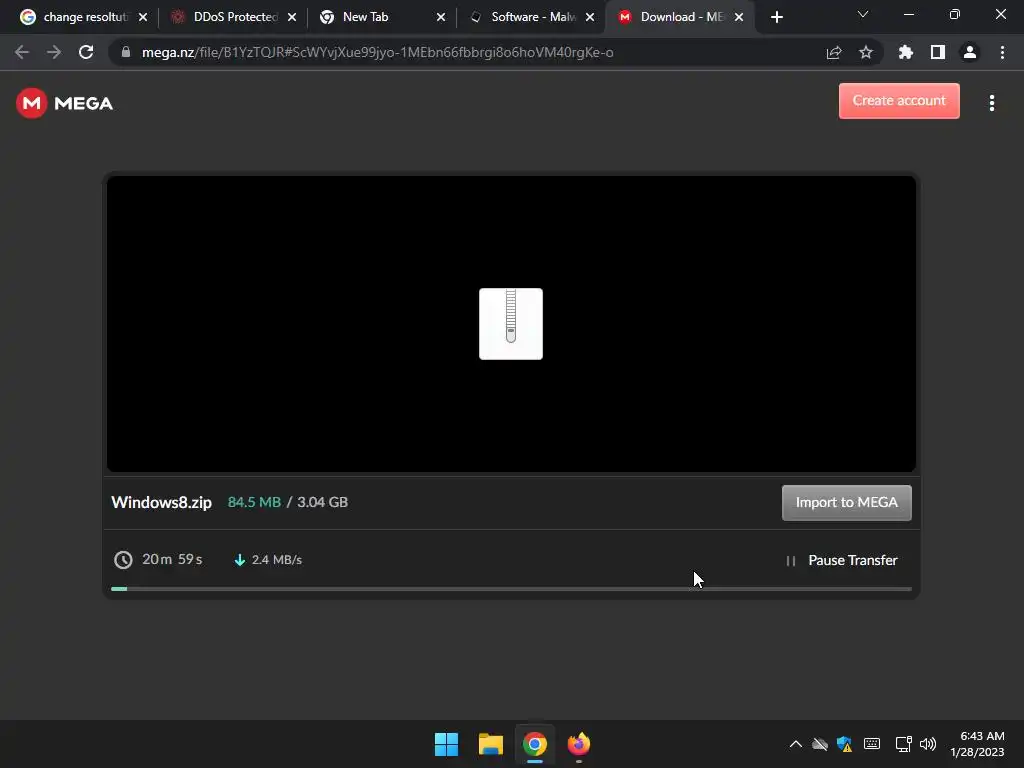The image size is (1024, 768).
Task: Open a new browser tab
Action: coord(776,17)
